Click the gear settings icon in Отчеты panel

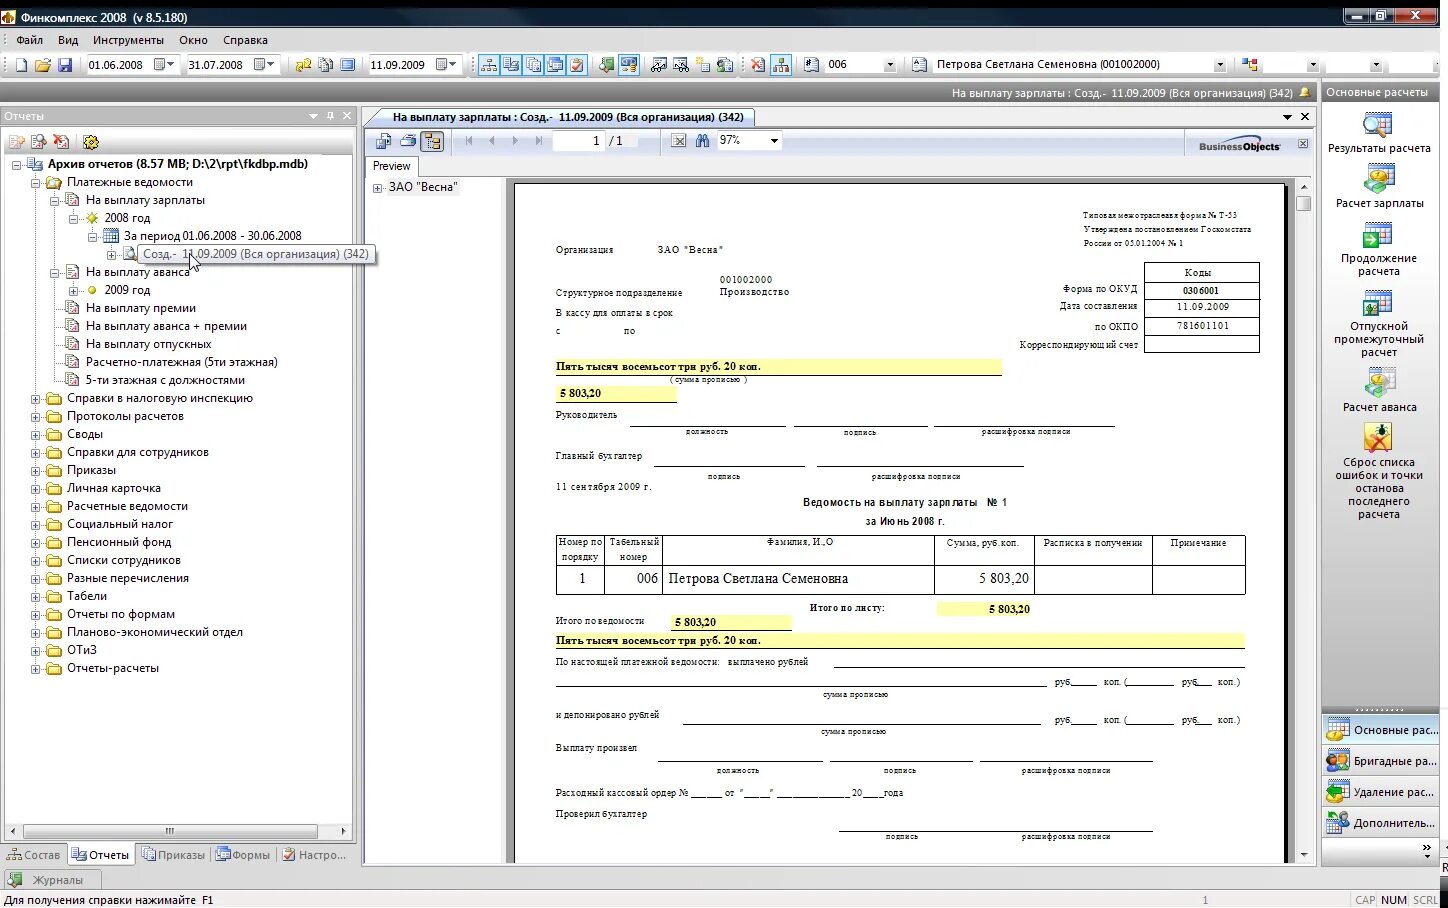click(x=91, y=142)
